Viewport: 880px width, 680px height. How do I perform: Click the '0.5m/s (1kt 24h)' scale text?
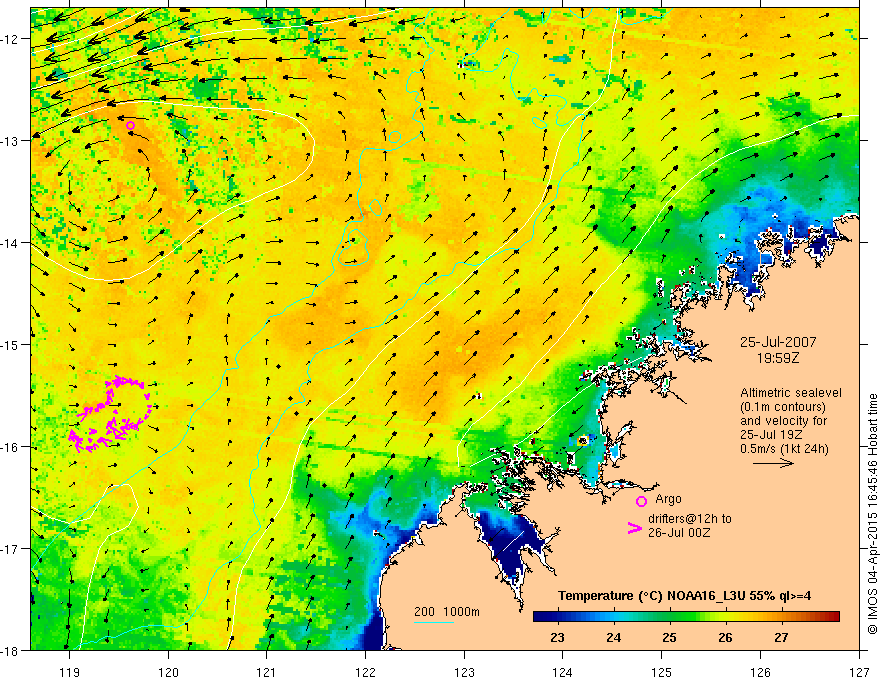coord(784,448)
